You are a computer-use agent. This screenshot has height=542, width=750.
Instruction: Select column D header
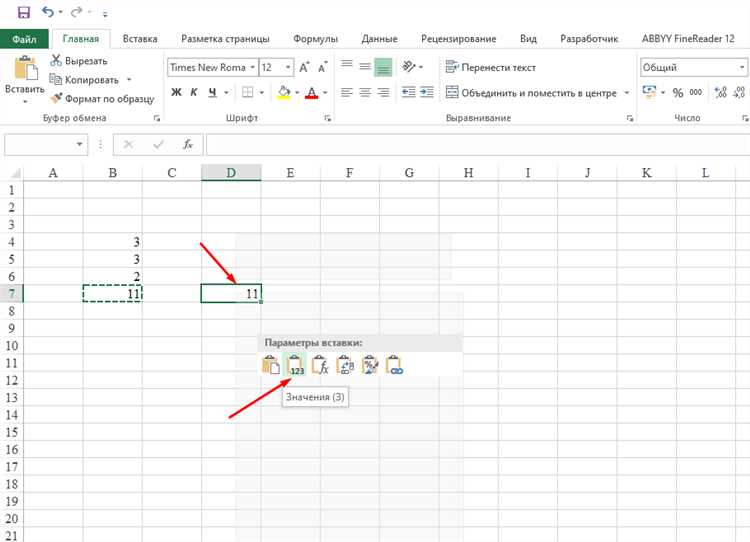coord(231,173)
